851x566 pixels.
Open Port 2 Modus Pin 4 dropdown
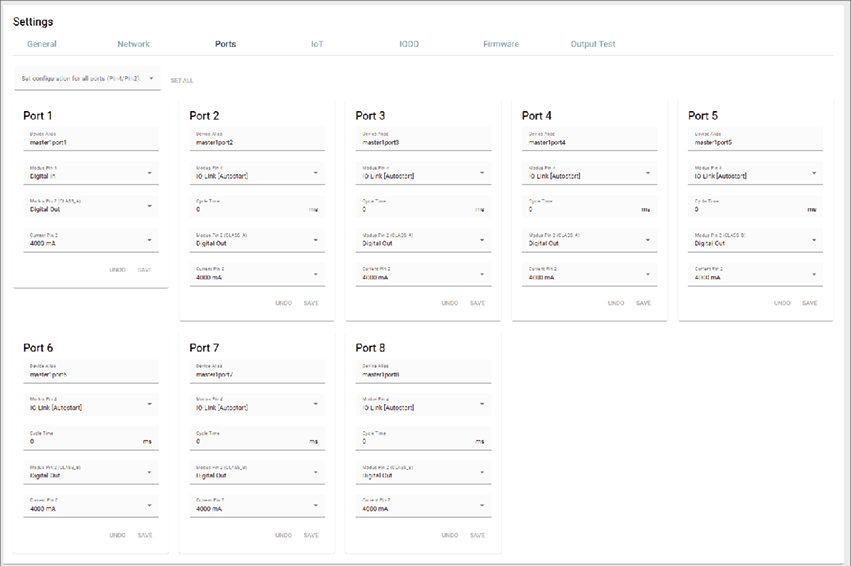pyautogui.click(x=257, y=173)
